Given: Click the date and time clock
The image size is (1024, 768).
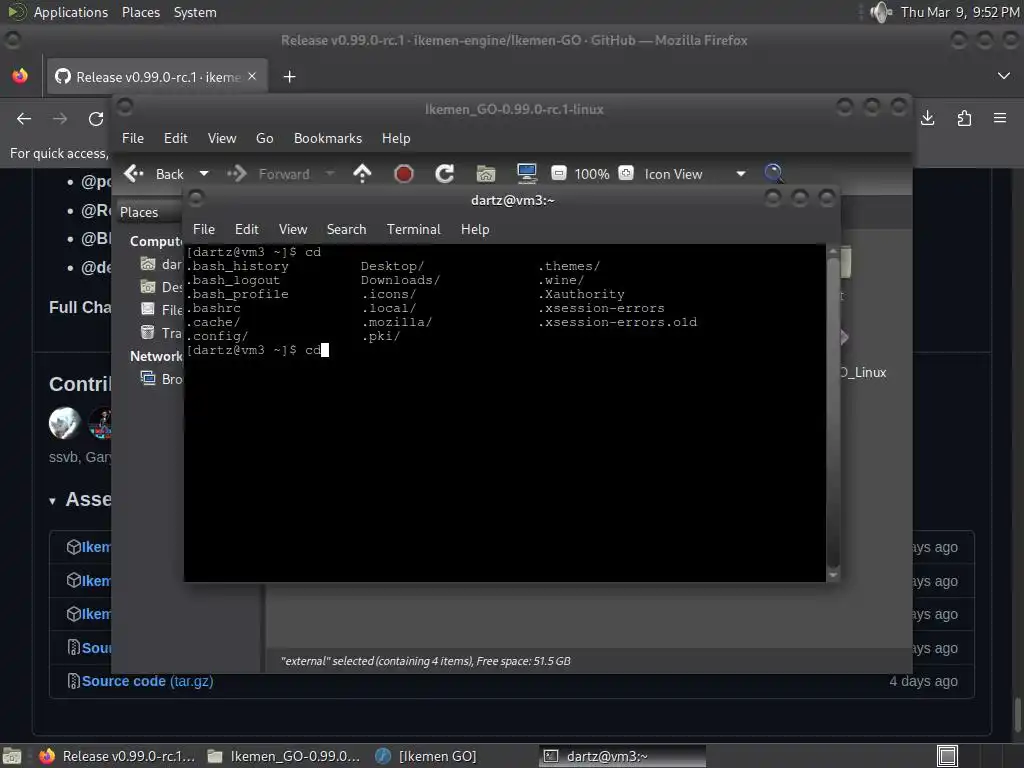Looking at the screenshot, I should (x=959, y=12).
